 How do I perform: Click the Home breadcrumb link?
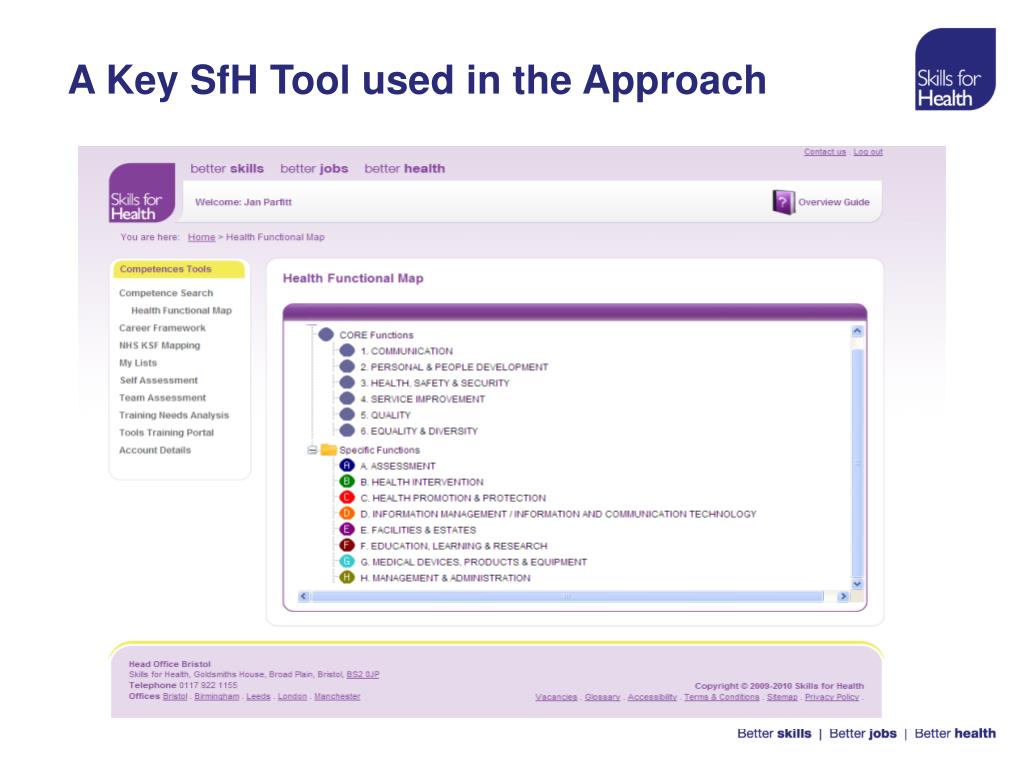click(x=201, y=237)
